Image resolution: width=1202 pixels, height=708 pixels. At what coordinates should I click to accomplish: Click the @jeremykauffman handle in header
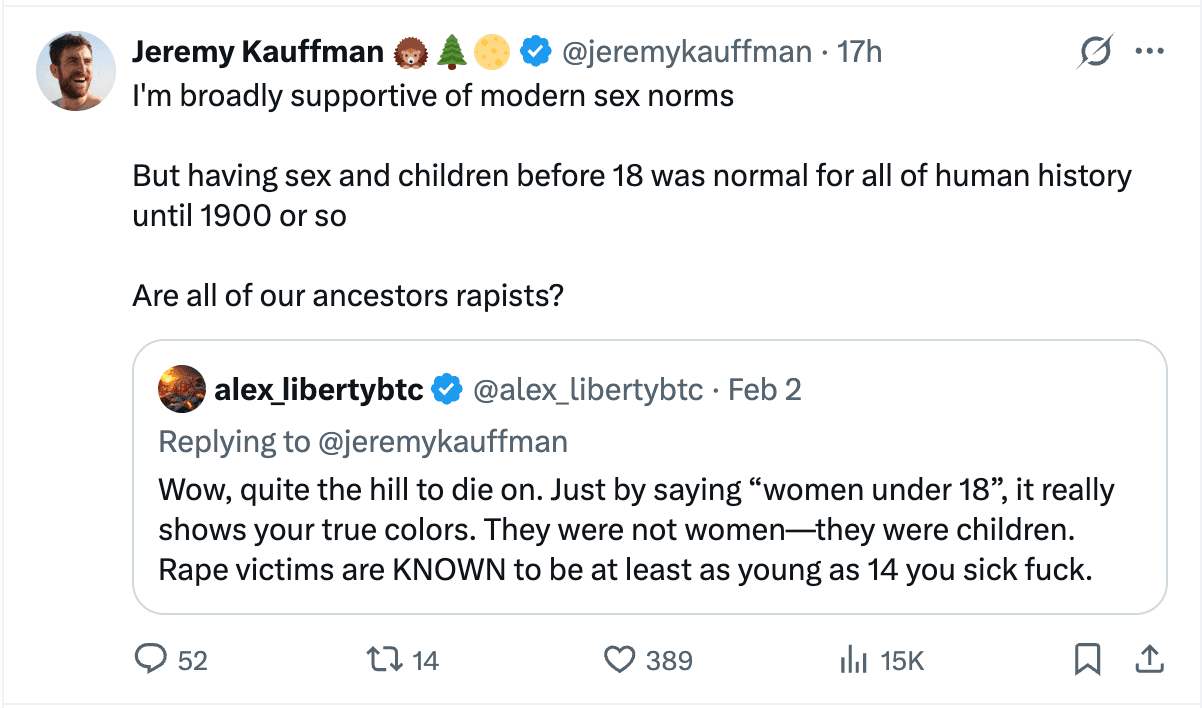click(688, 51)
